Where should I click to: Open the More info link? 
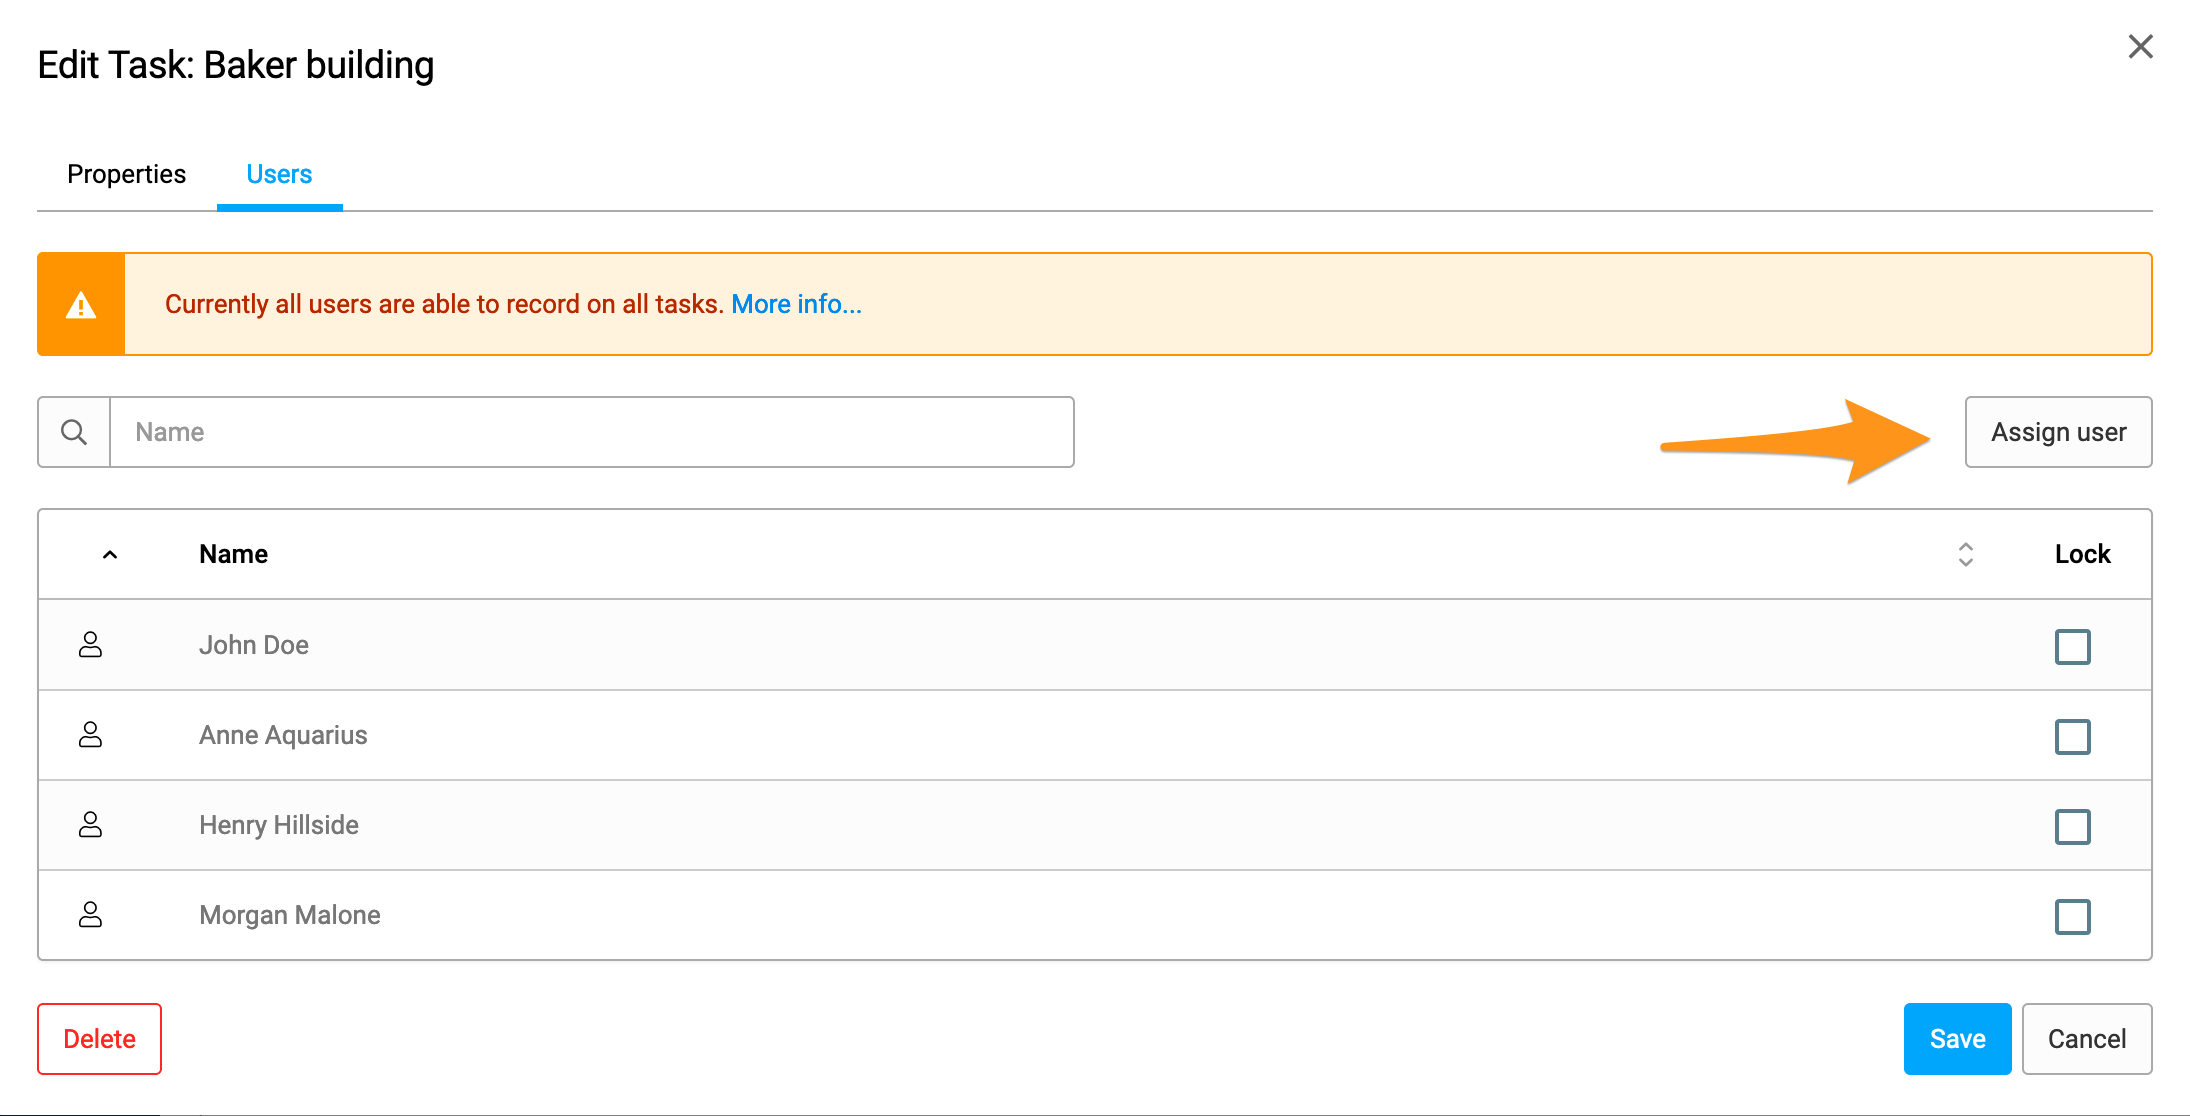pyautogui.click(x=797, y=304)
